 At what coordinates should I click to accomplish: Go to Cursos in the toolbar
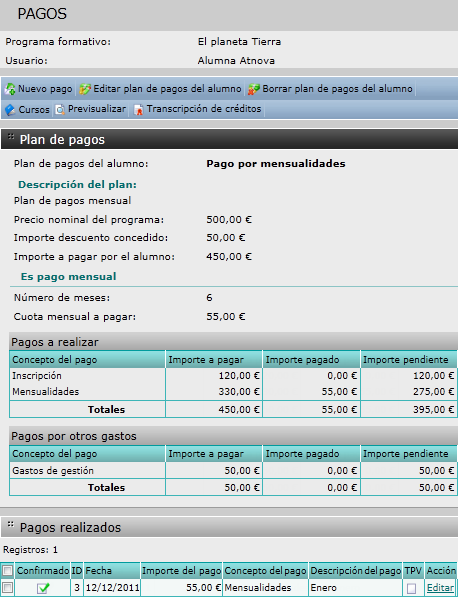pos(34,110)
